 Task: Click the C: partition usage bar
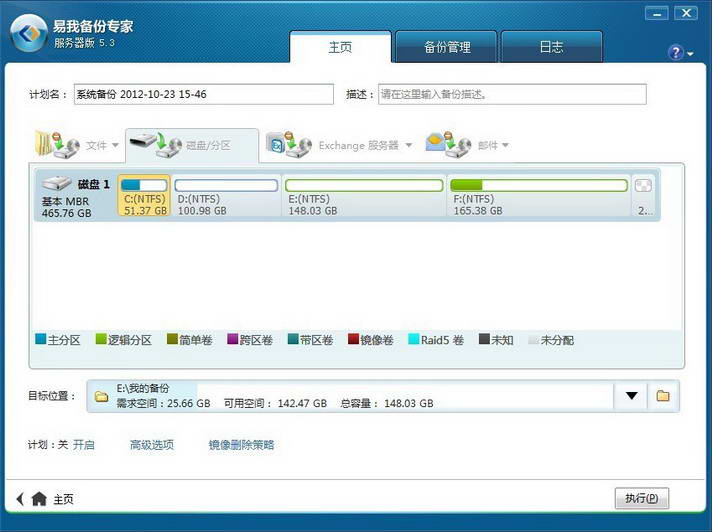click(144, 185)
